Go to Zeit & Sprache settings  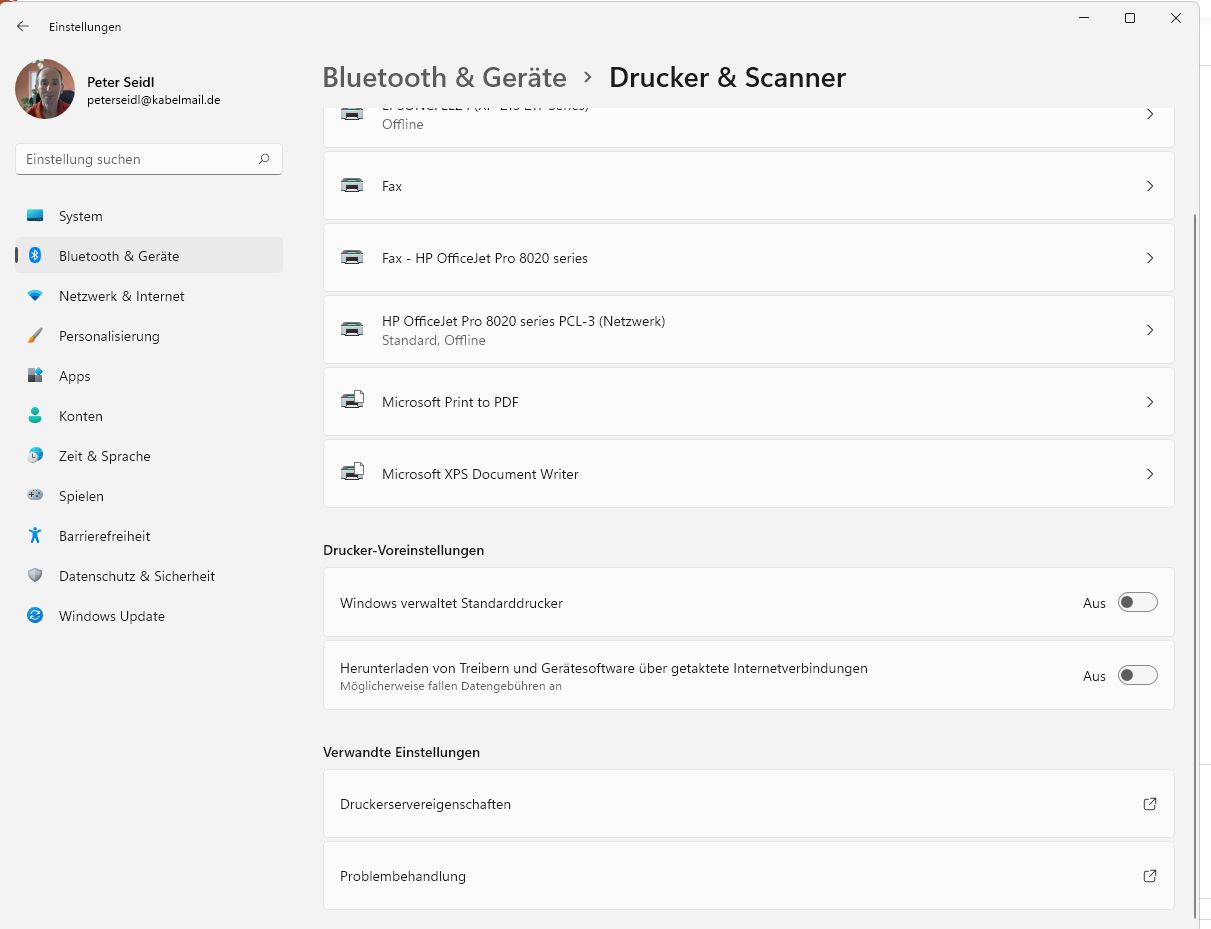(x=104, y=456)
